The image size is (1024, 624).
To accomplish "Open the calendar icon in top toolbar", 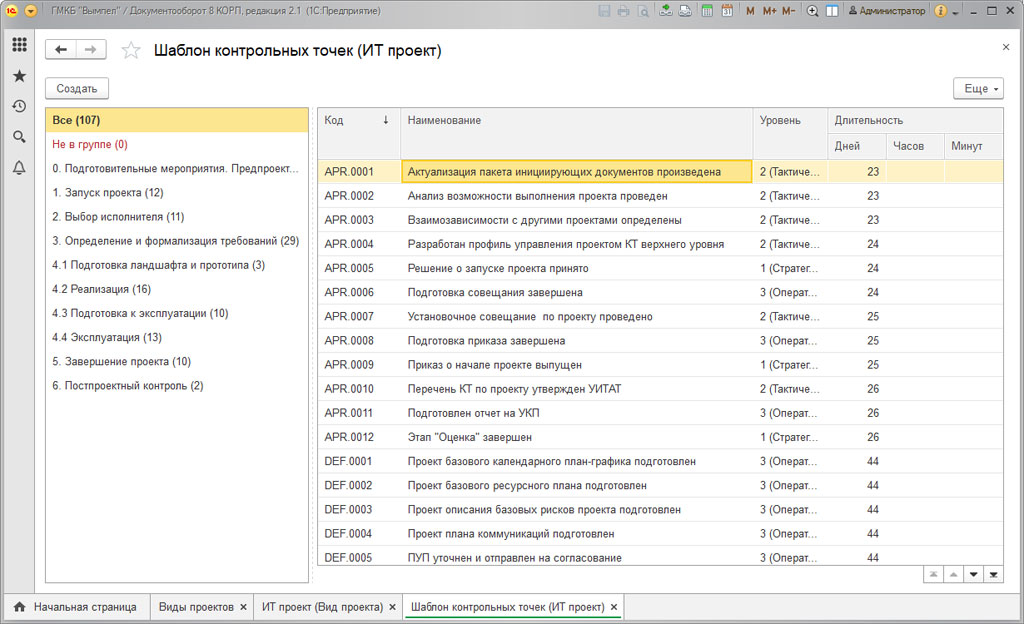I will click(727, 11).
